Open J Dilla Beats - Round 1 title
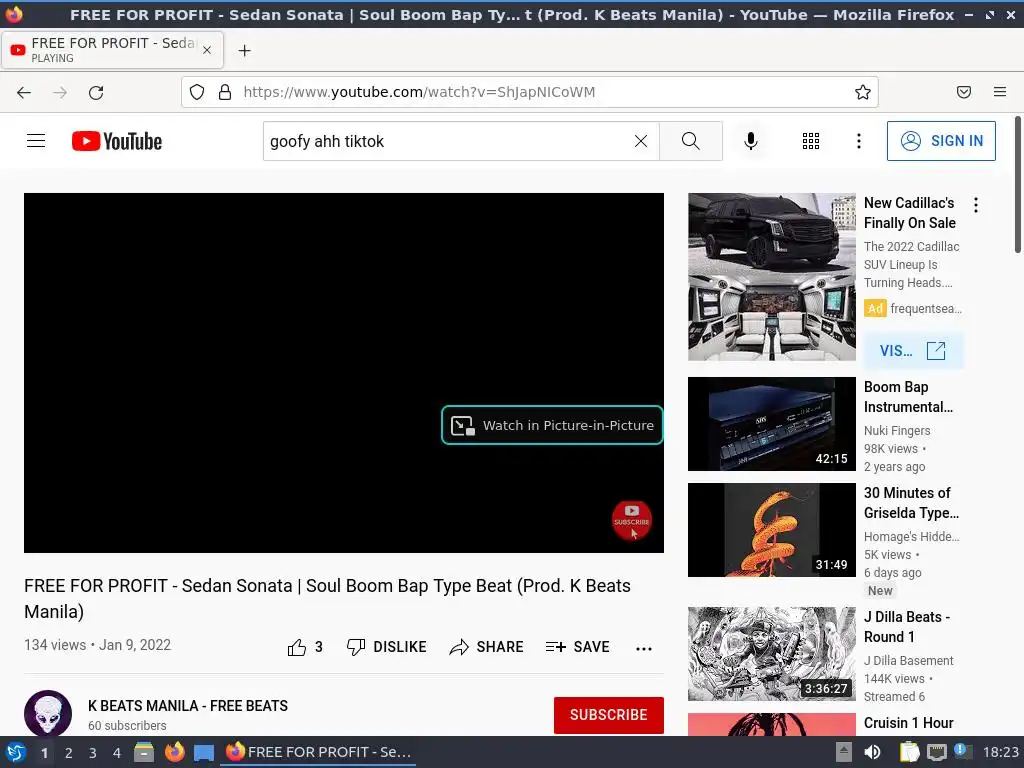This screenshot has height=768, width=1024. click(907, 627)
